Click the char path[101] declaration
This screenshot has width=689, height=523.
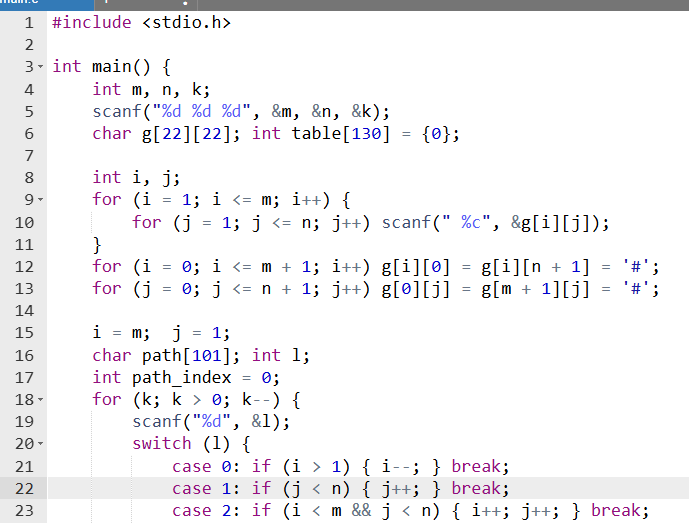166,355
